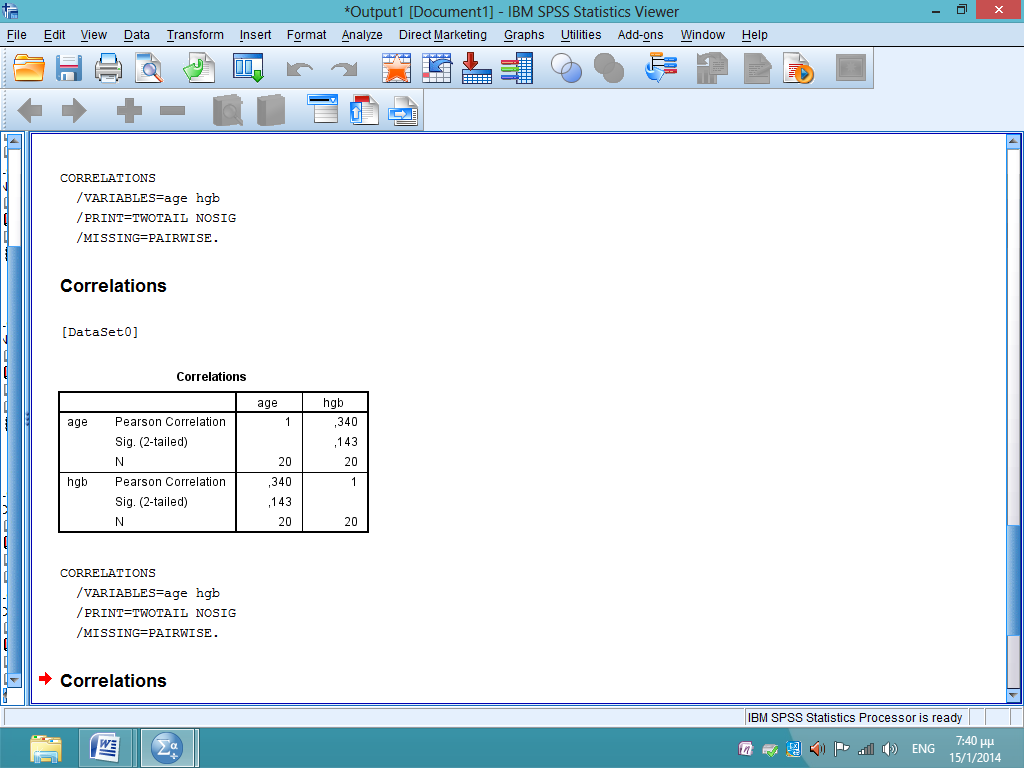1024x768 pixels.
Task: Click the Action Center flag tray icon
Action: [x=842, y=749]
